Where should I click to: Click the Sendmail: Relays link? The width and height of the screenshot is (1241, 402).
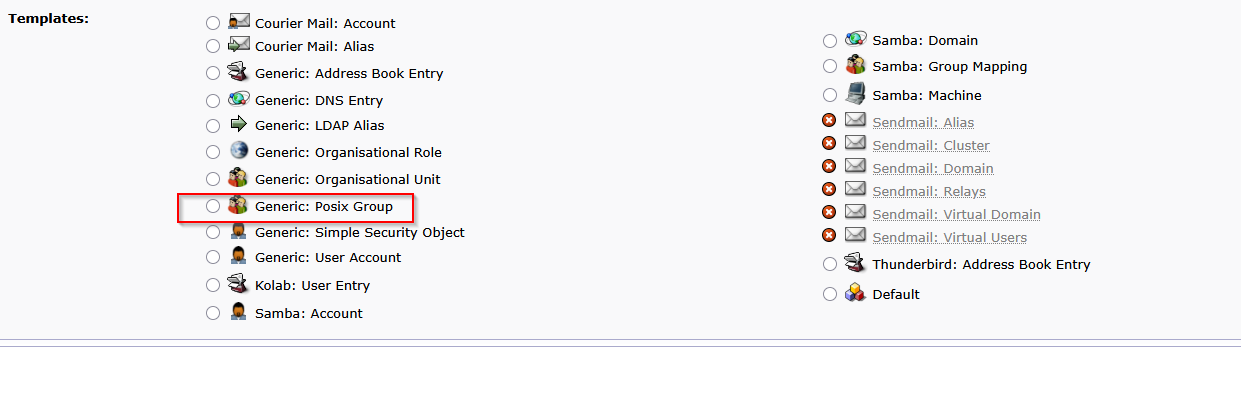(x=928, y=191)
